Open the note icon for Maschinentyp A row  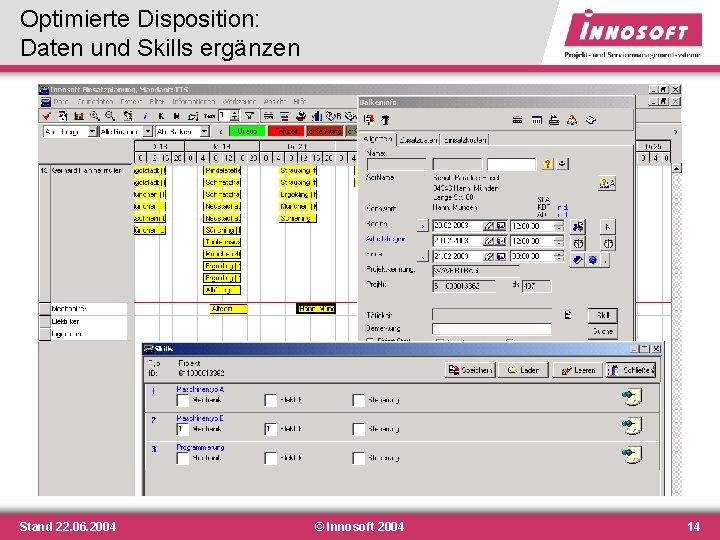point(632,397)
